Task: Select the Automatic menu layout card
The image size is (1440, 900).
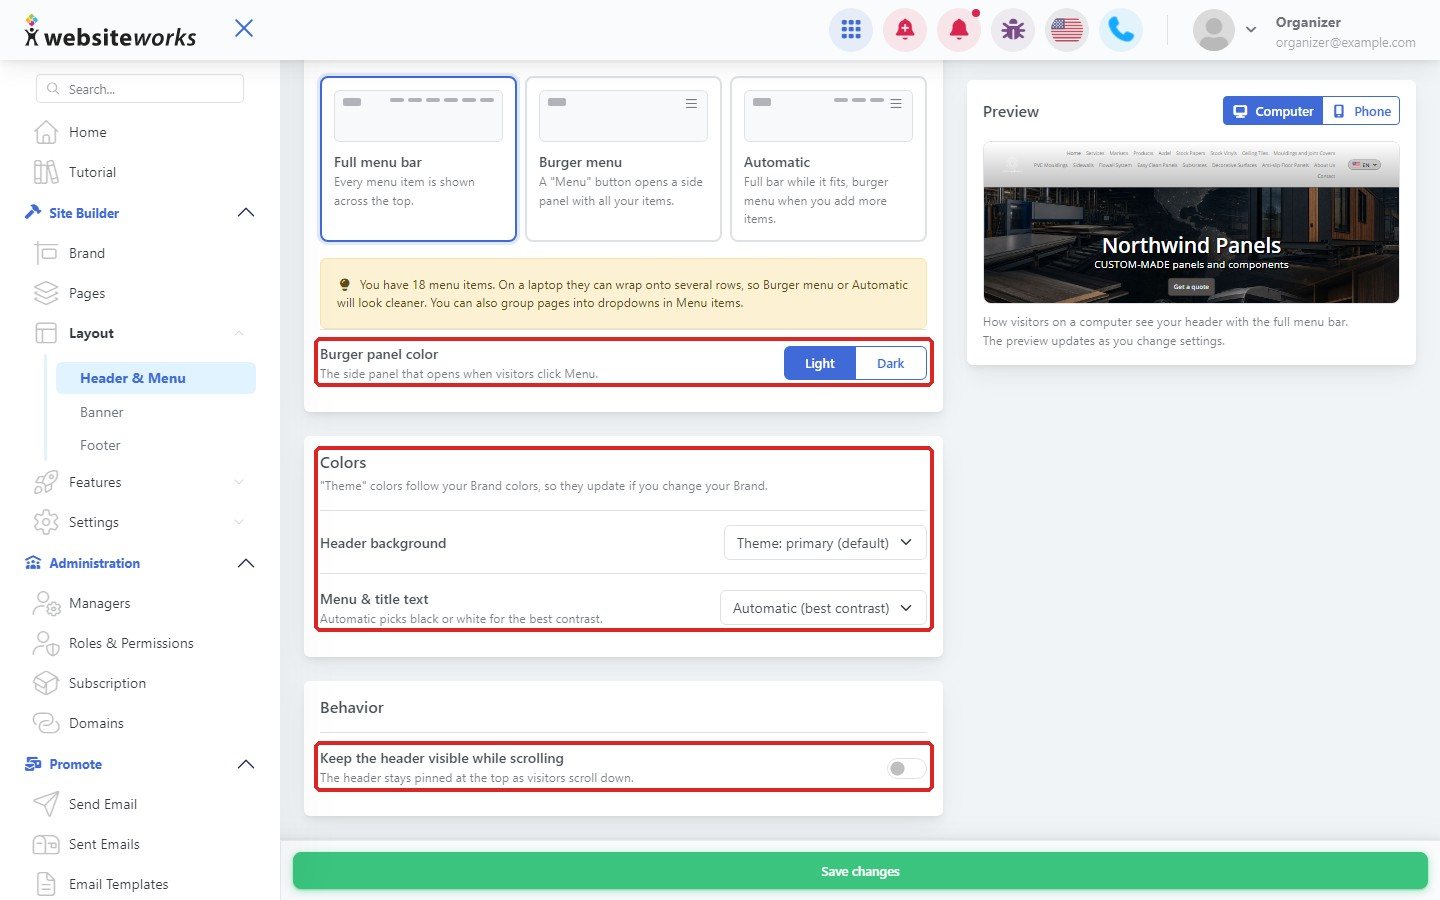Action: (x=828, y=159)
